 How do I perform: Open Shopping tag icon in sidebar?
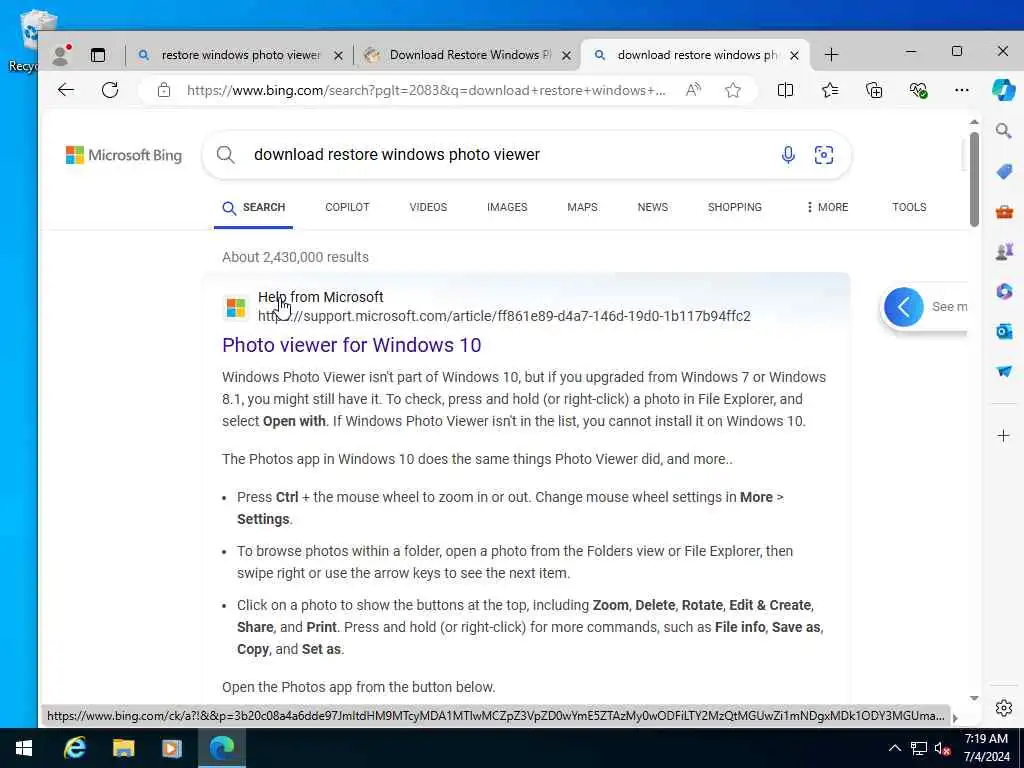pyautogui.click(x=1004, y=172)
